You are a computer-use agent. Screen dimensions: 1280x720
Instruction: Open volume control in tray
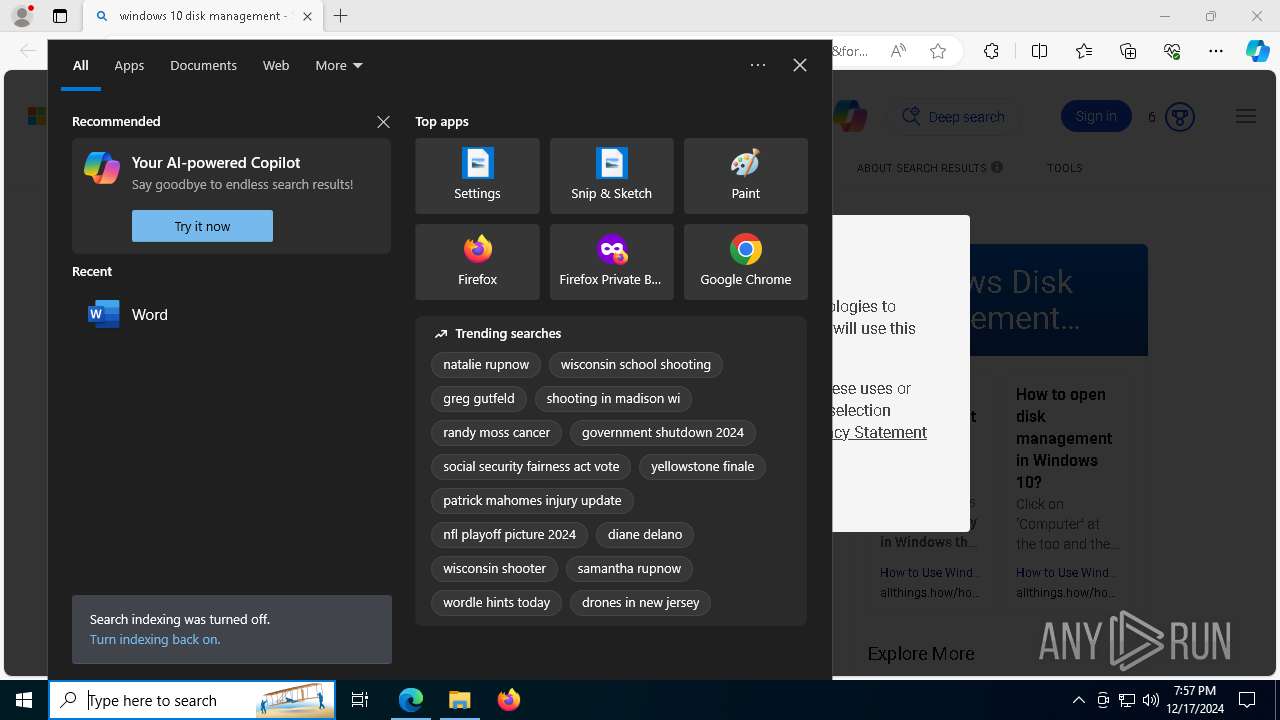click(x=1150, y=700)
